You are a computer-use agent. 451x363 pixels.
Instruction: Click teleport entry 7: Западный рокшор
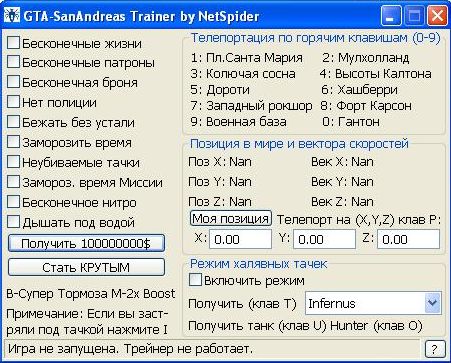coord(251,106)
